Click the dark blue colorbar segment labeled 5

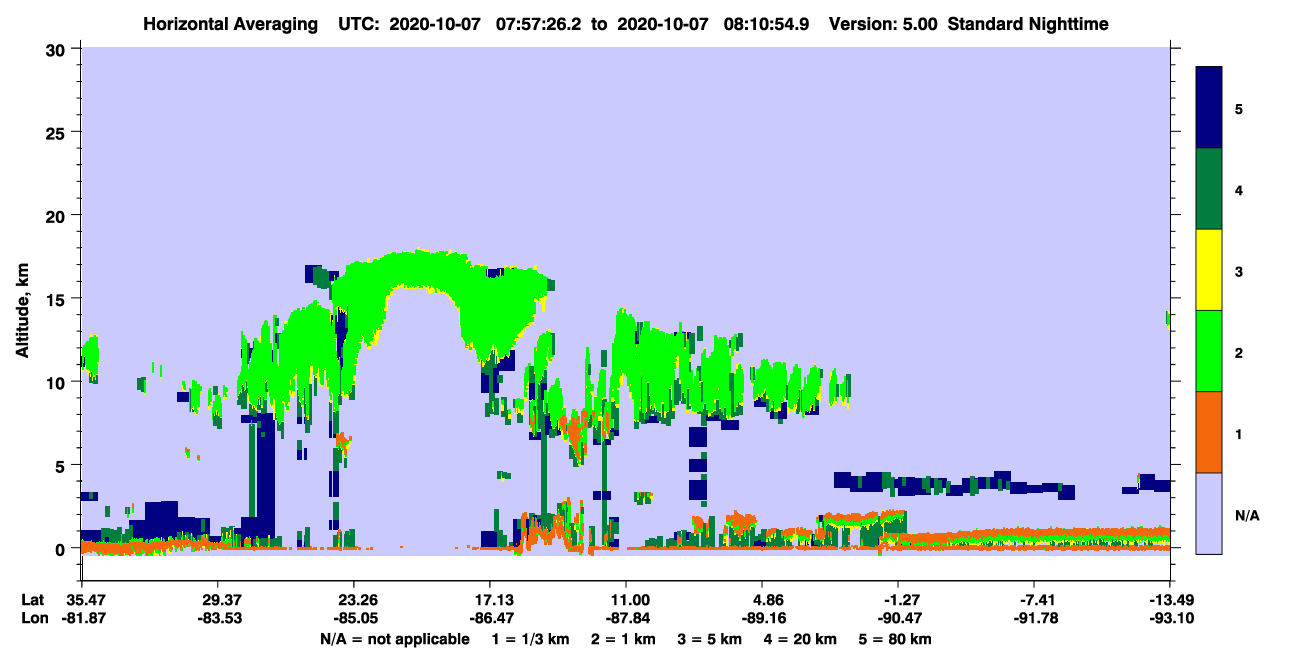(x=1209, y=108)
